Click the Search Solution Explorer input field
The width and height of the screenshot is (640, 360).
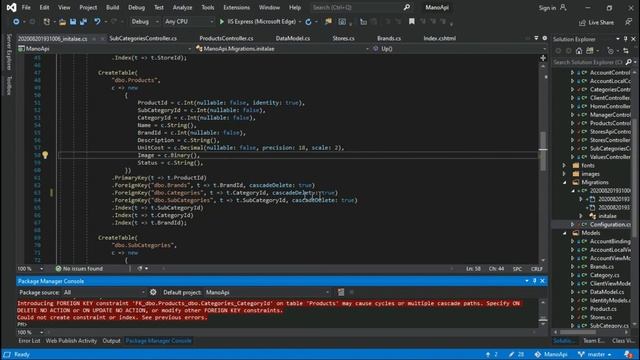[588, 62]
